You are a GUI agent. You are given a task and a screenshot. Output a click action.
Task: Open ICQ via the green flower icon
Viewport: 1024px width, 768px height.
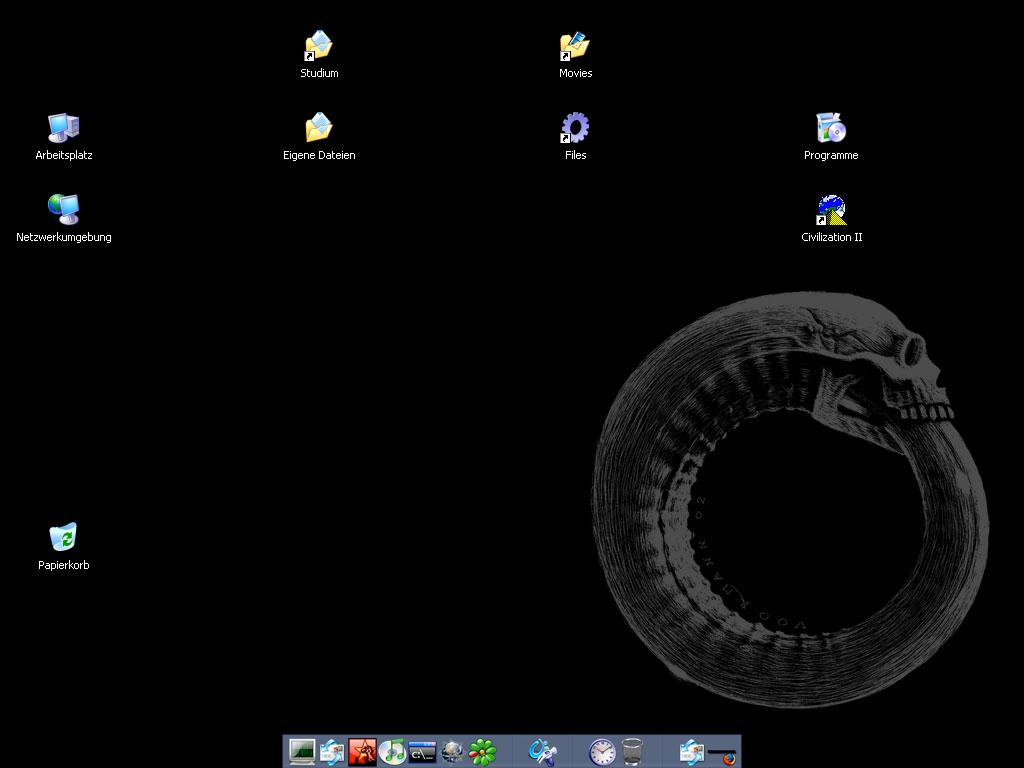click(483, 752)
